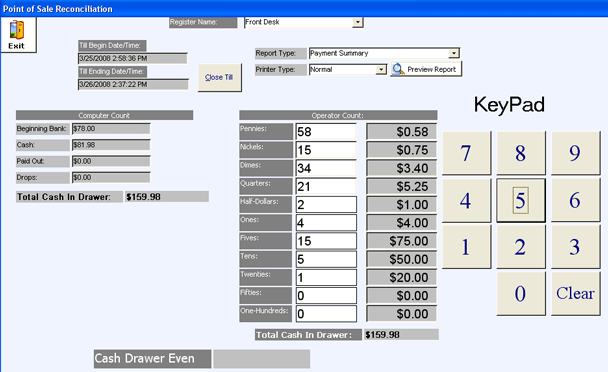Open the Printer Type dropdown arrow
Image resolution: width=608 pixels, height=372 pixels.
pyautogui.click(x=381, y=70)
